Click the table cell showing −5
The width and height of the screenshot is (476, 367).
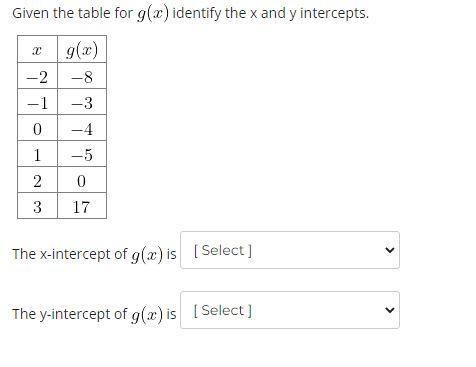click(x=82, y=154)
